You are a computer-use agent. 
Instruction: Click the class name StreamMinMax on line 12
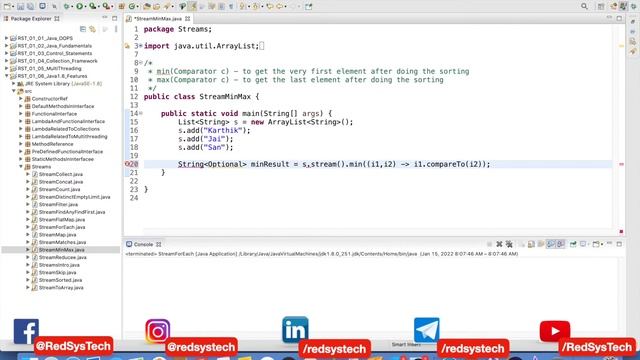(x=225, y=97)
